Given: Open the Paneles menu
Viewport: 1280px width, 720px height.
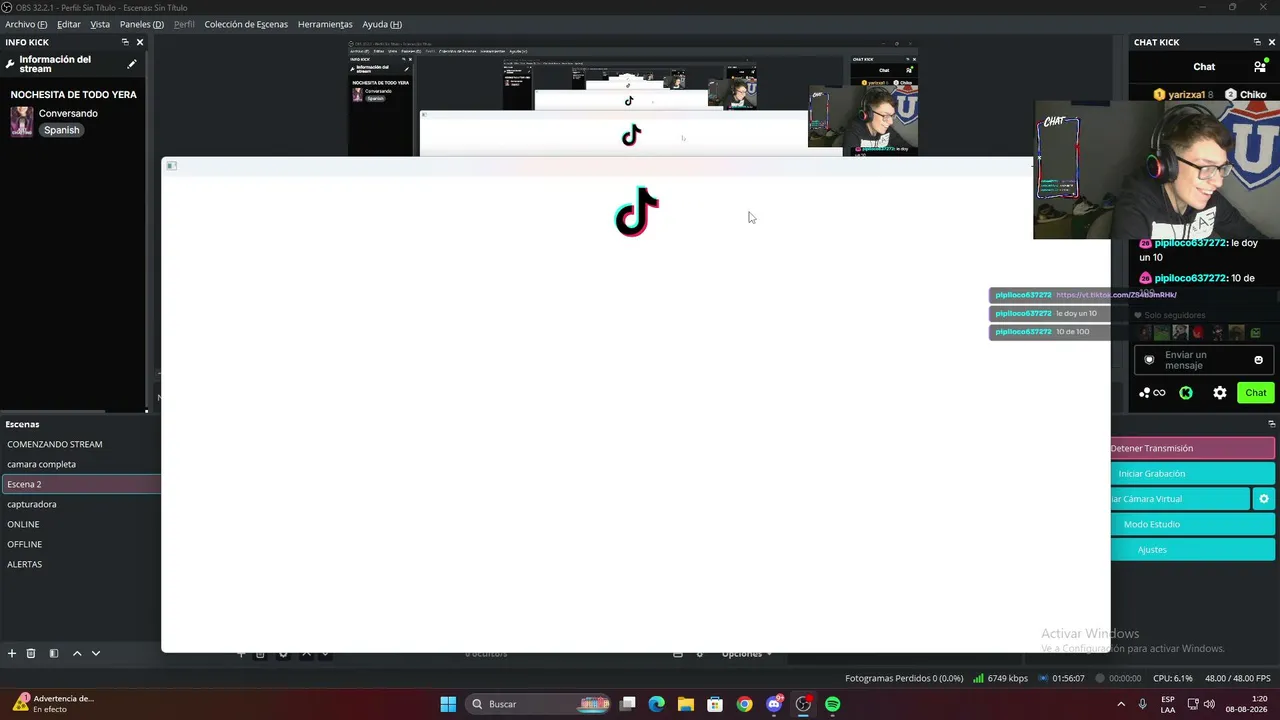Looking at the screenshot, I should tap(142, 24).
